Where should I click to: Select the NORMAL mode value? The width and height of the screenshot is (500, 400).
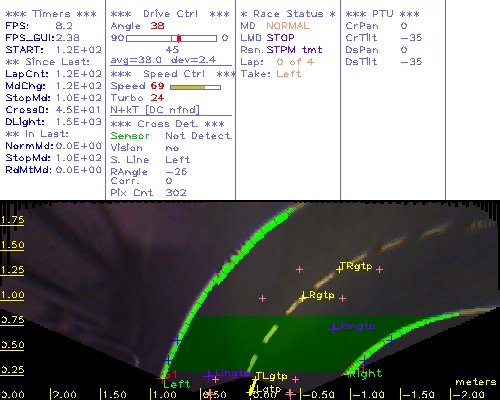point(288,26)
